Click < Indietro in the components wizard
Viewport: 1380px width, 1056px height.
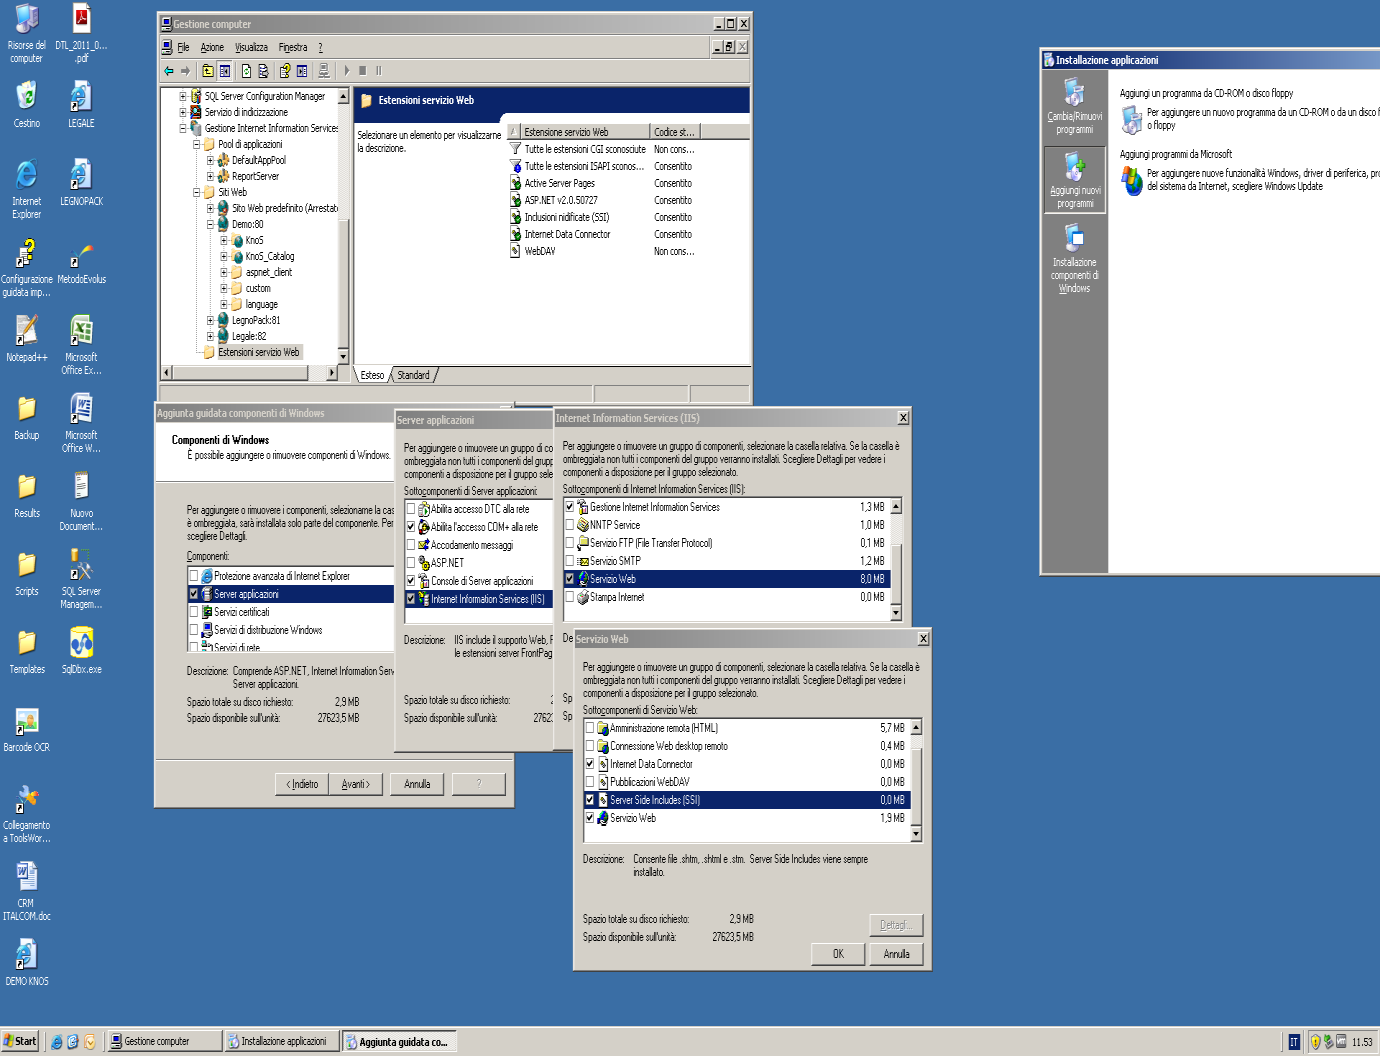302,784
